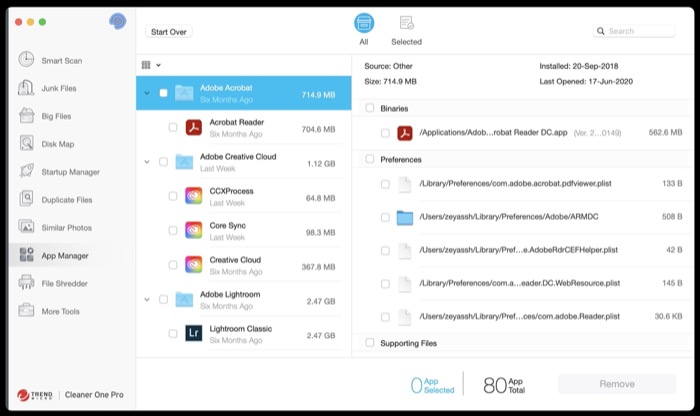Open the File Shredder tool
Screen dimensions: 700x416
(x=64, y=284)
